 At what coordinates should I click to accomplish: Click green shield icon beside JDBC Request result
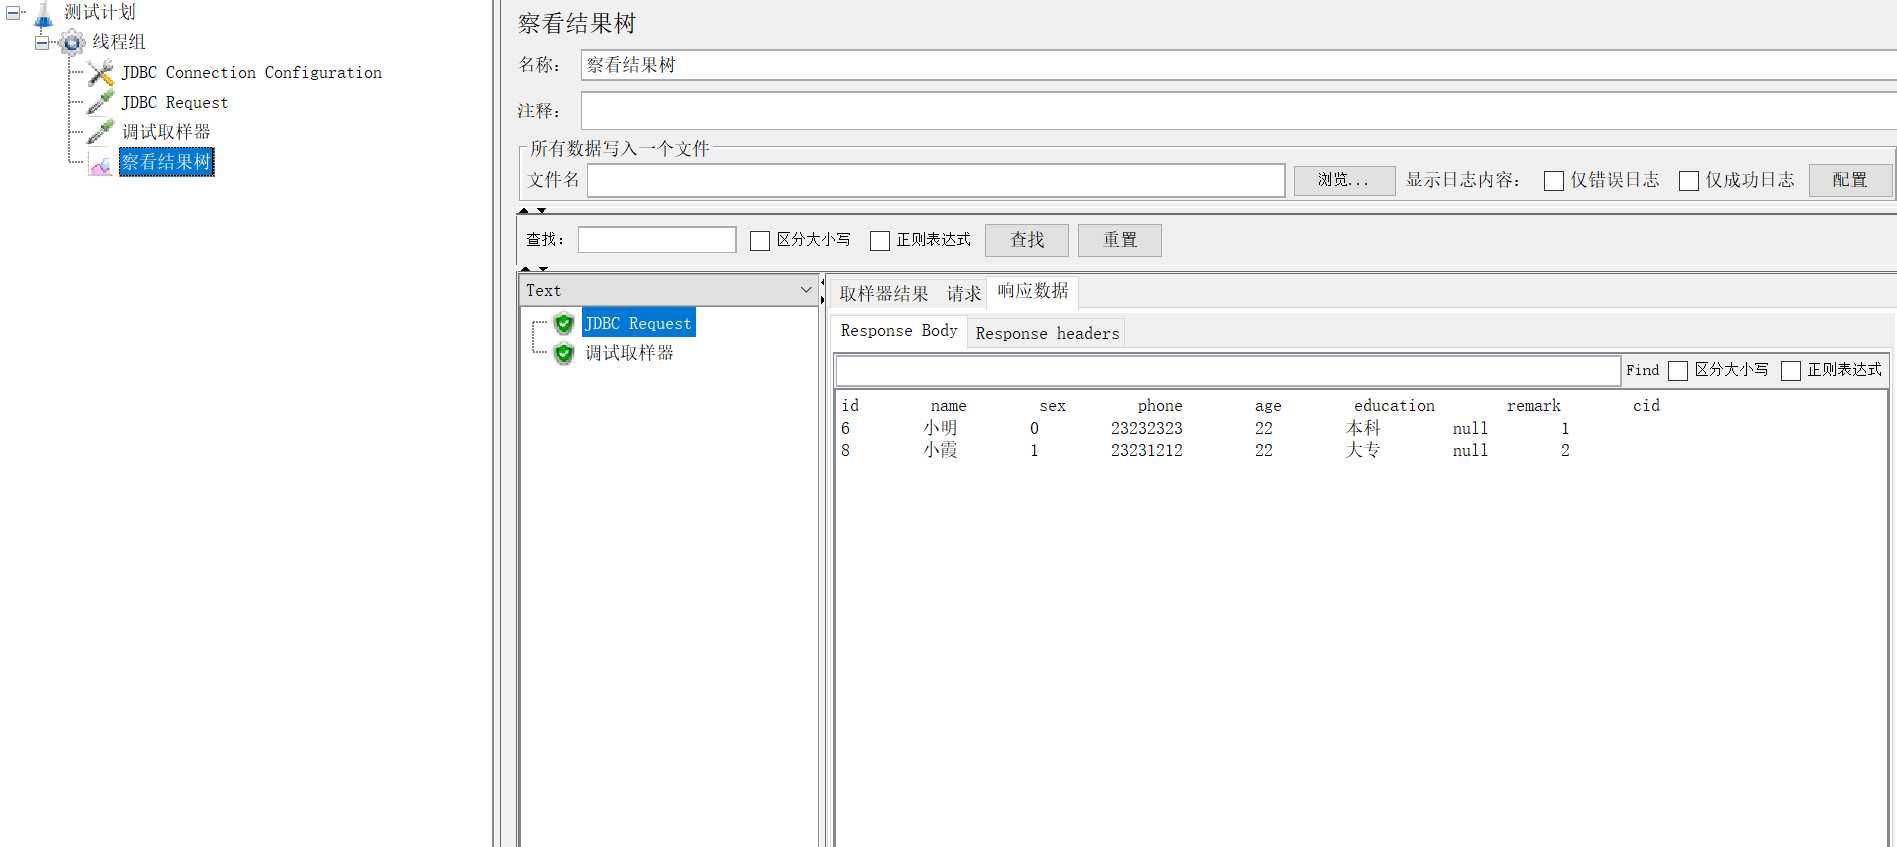564,323
